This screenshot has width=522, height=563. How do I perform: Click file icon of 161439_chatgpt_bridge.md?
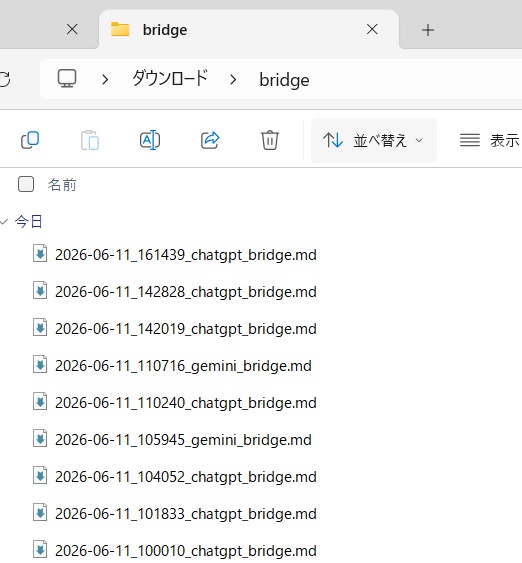coord(40,253)
